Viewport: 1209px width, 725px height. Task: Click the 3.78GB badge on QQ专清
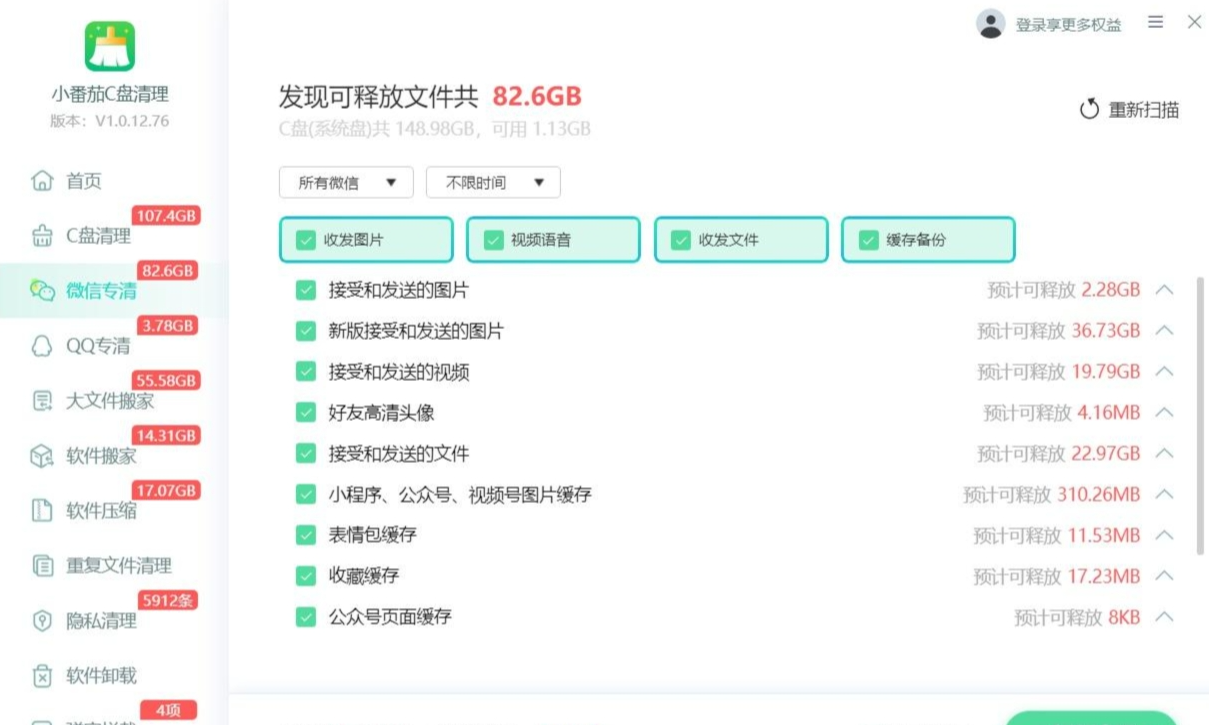(x=169, y=326)
